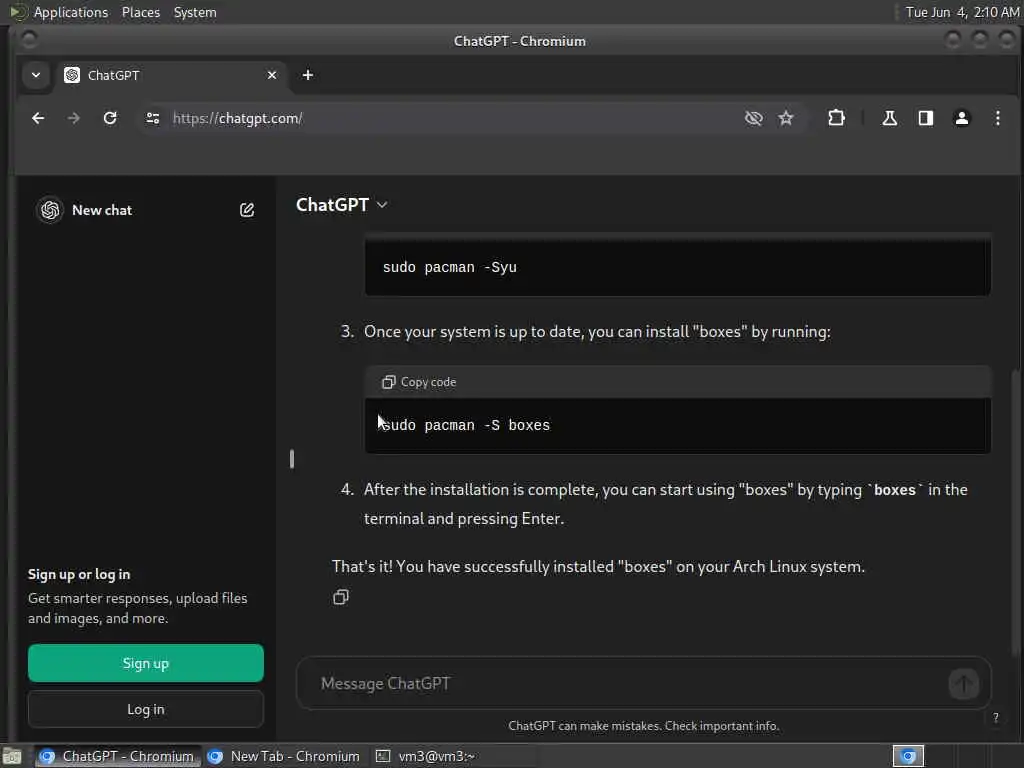Toggle the browser side panel

click(x=925, y=118)
